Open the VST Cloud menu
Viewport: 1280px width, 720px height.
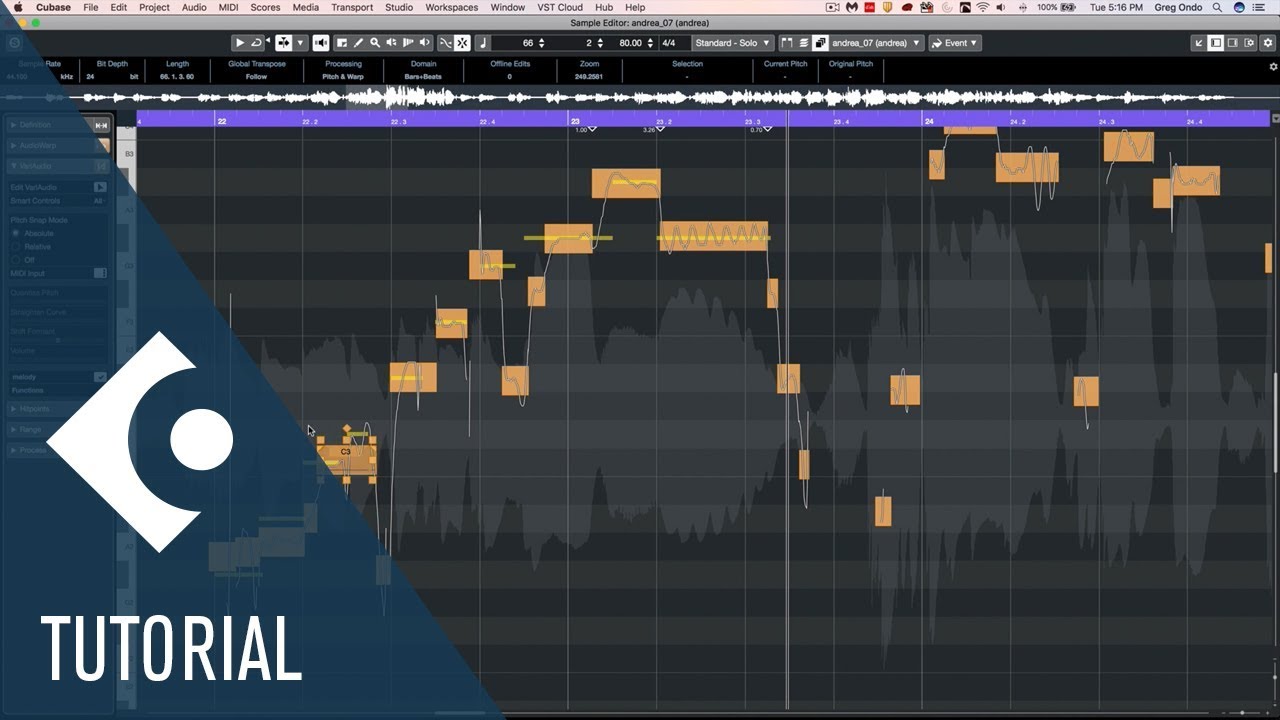pyautogui.click(x=559, y=7)
